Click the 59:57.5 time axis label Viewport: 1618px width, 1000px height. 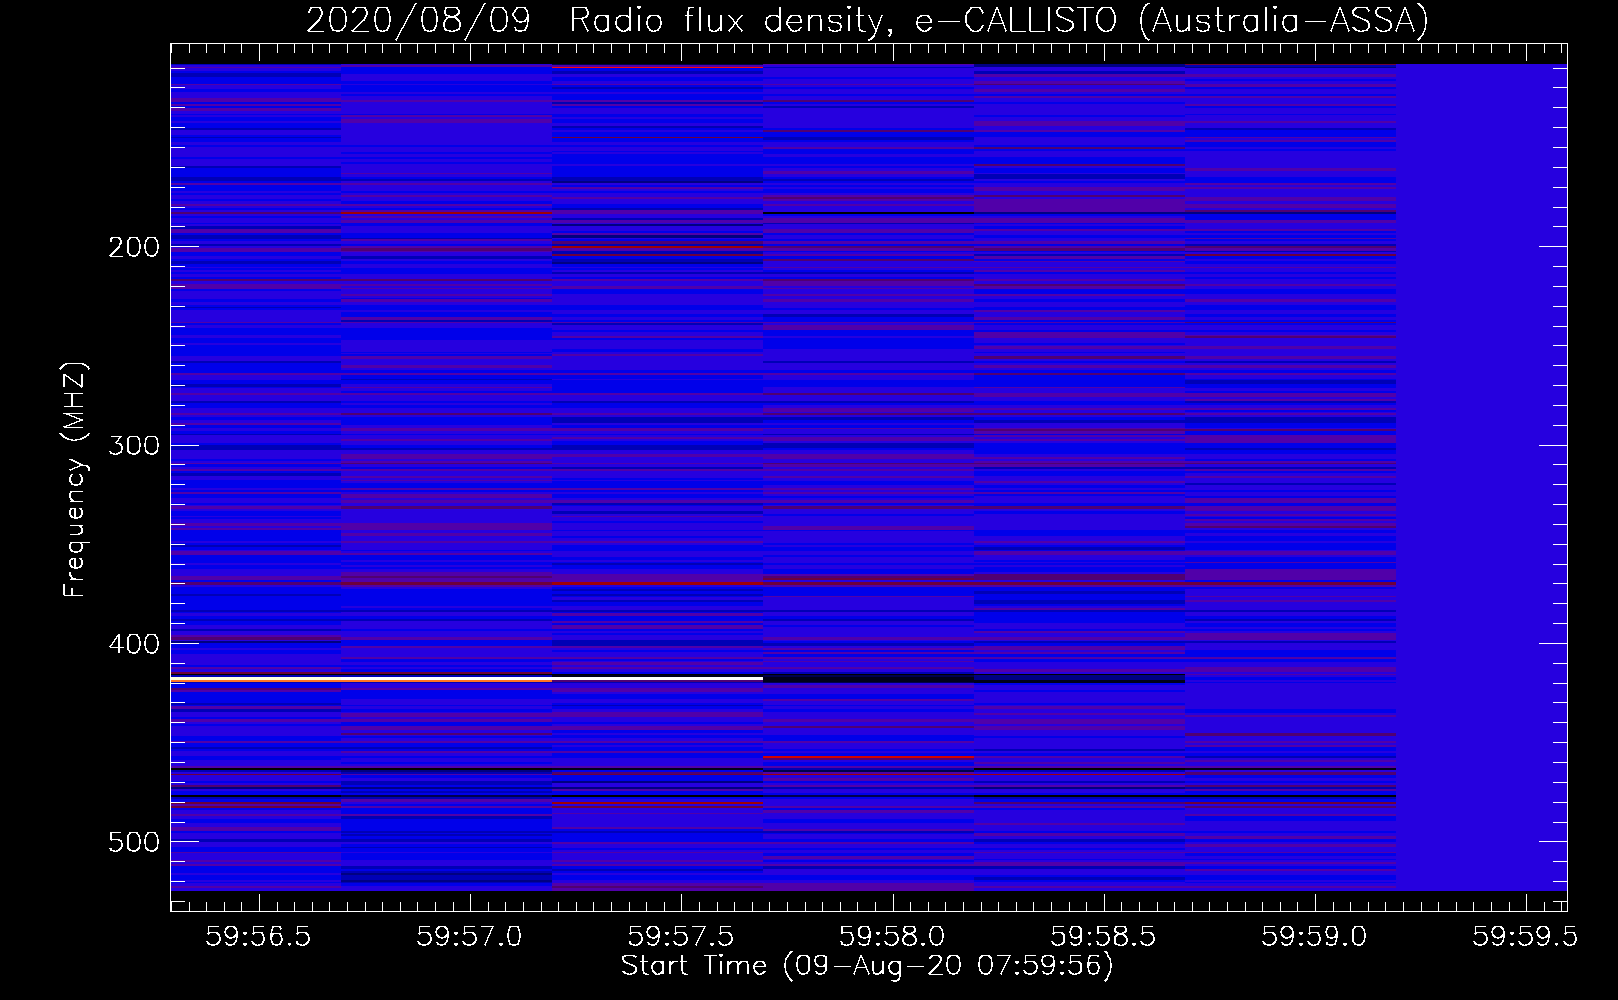[x=680, y=937]
